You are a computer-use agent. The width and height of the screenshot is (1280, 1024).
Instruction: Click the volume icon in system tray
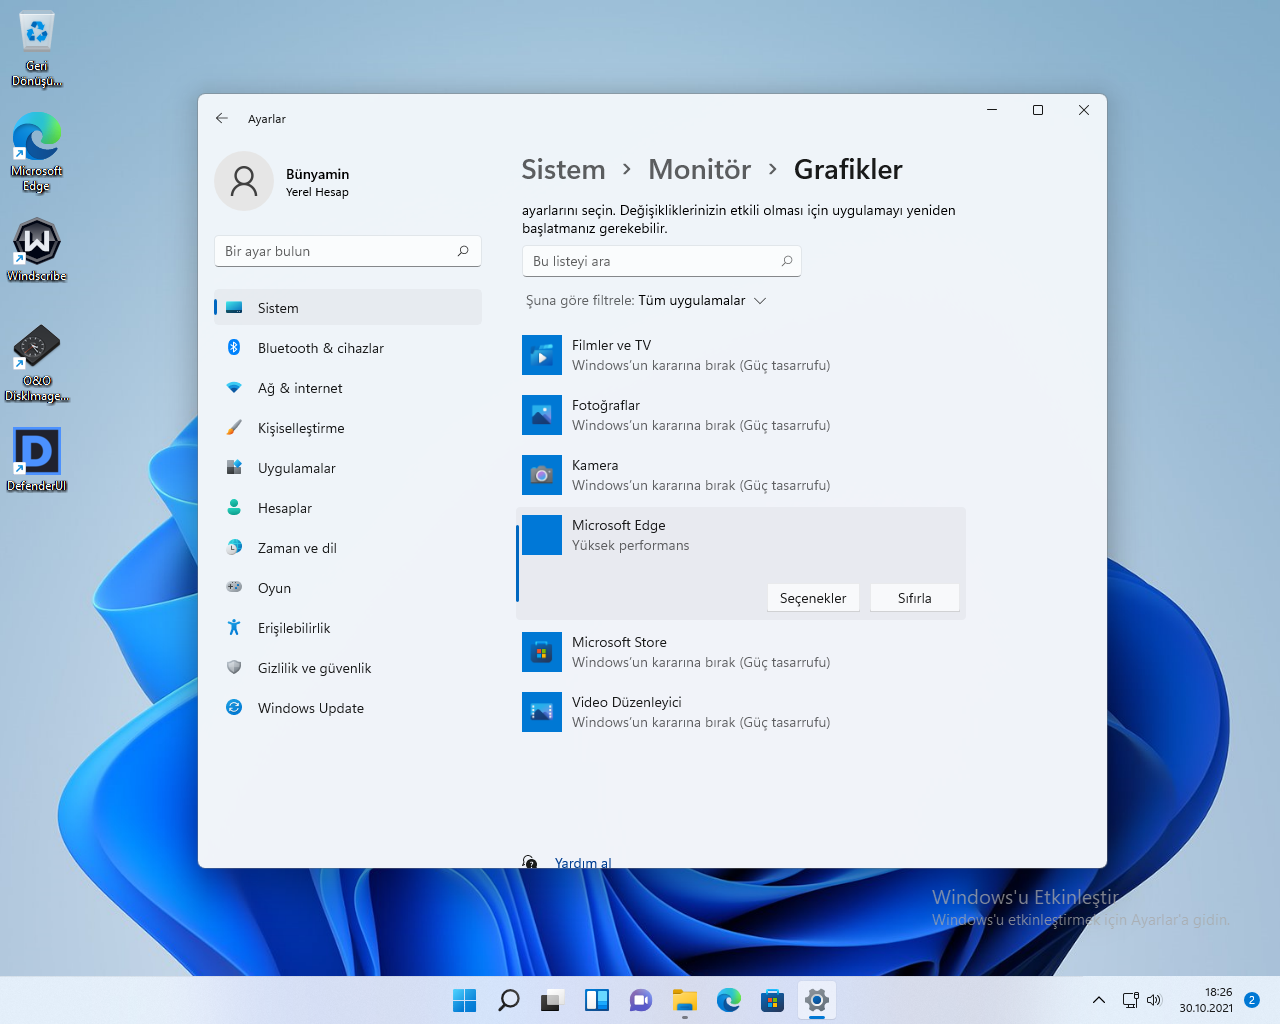(1154, 1000)
